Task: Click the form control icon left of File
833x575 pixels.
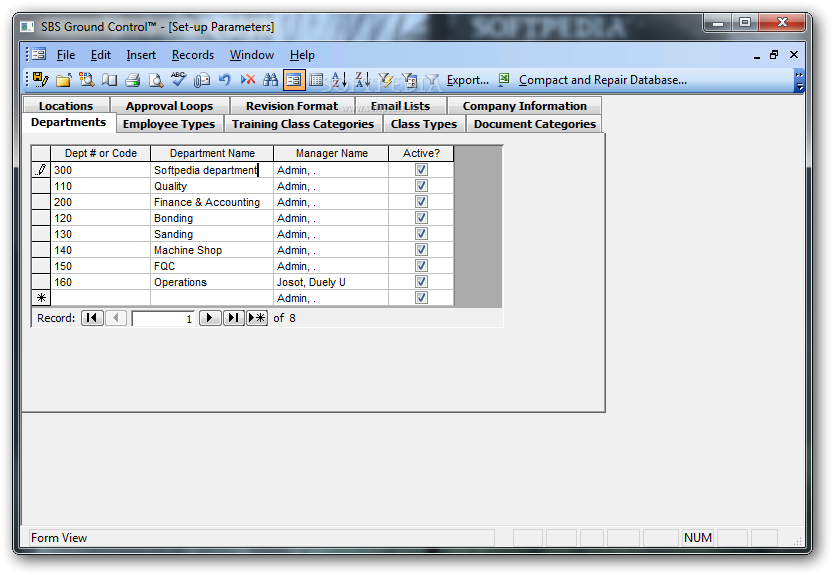Action: (38, 54)
